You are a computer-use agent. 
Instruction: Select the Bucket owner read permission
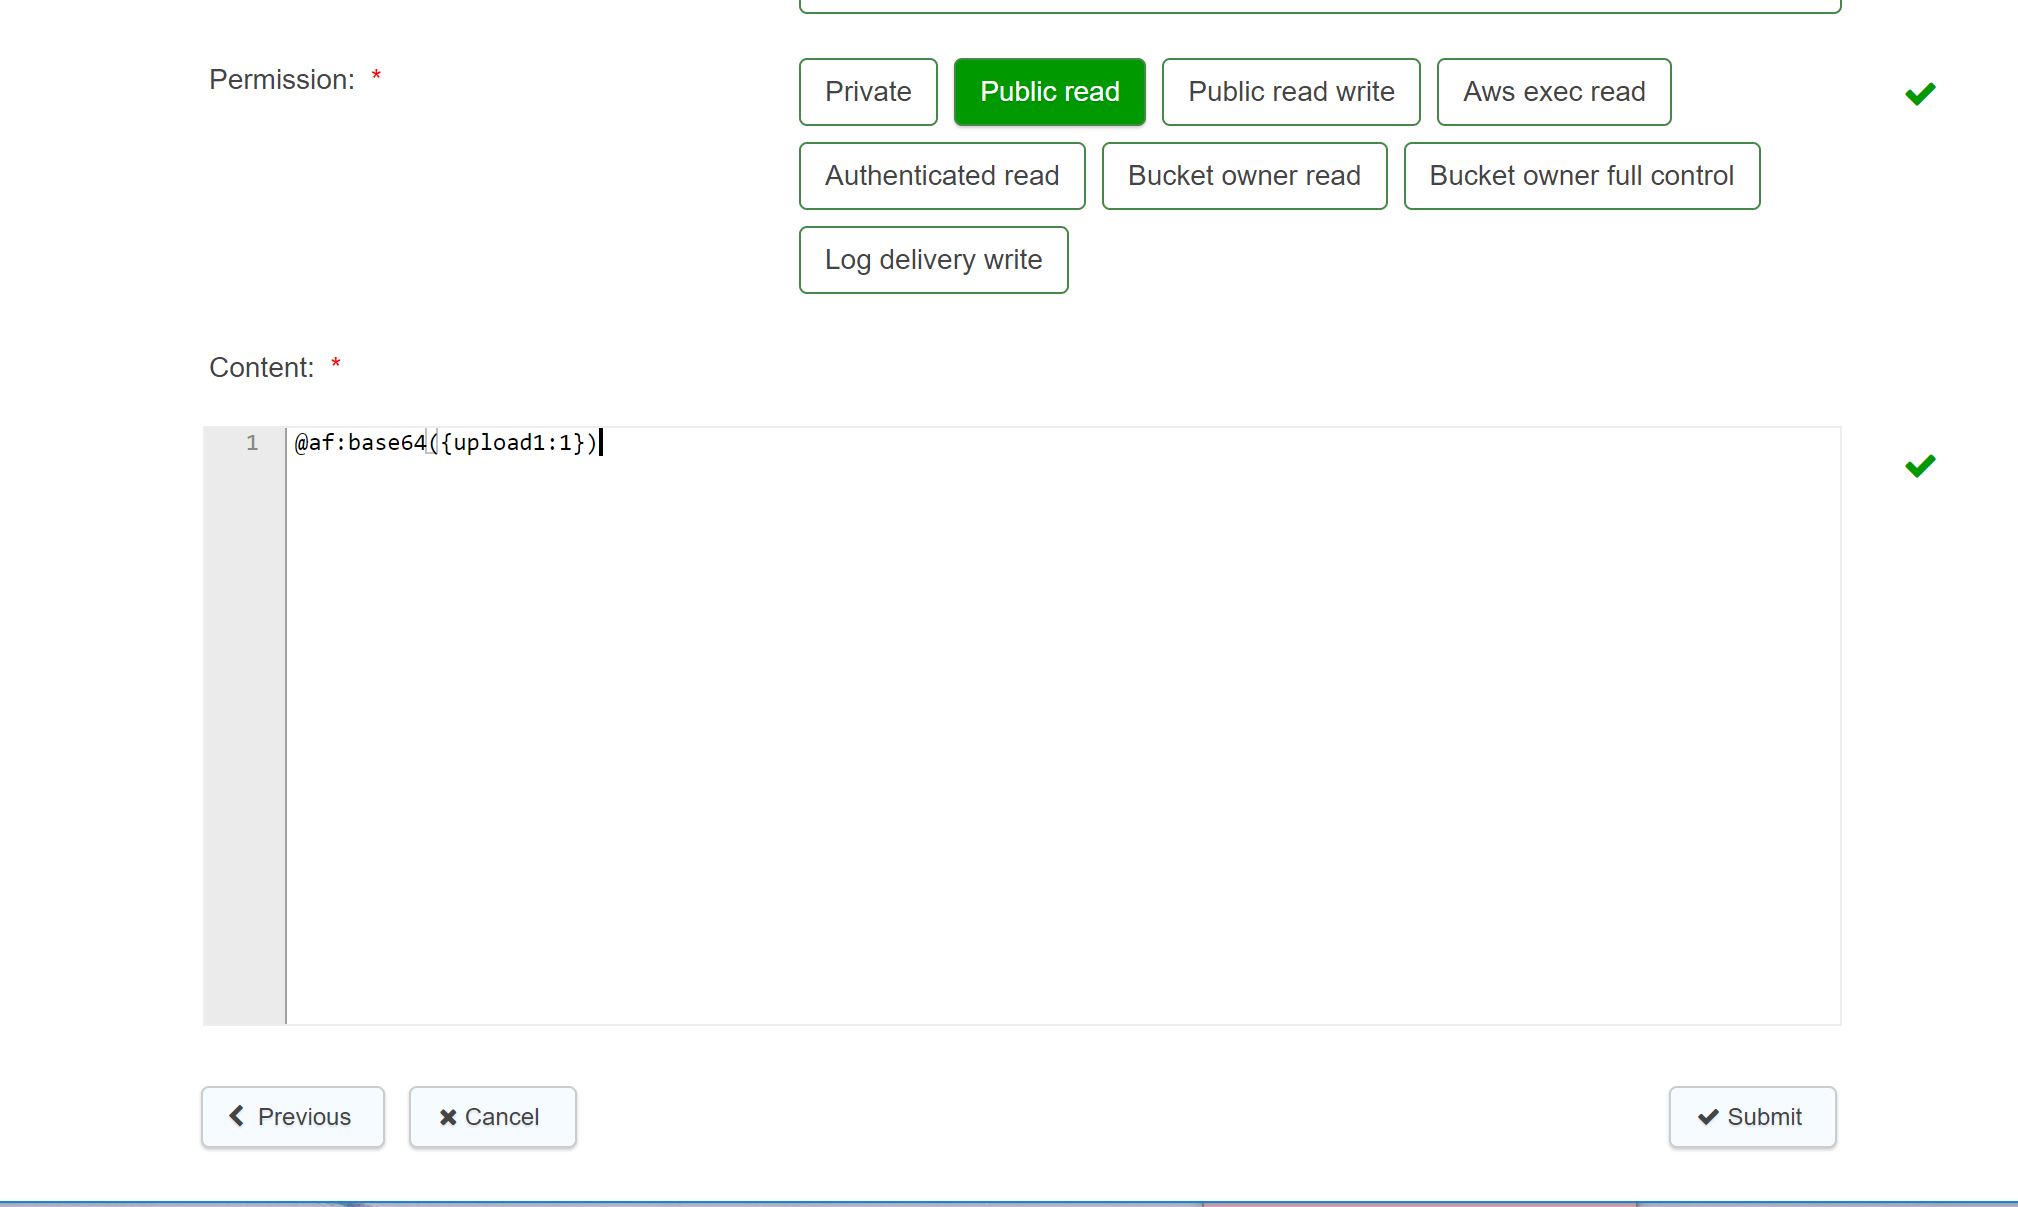coord(1244,175)
